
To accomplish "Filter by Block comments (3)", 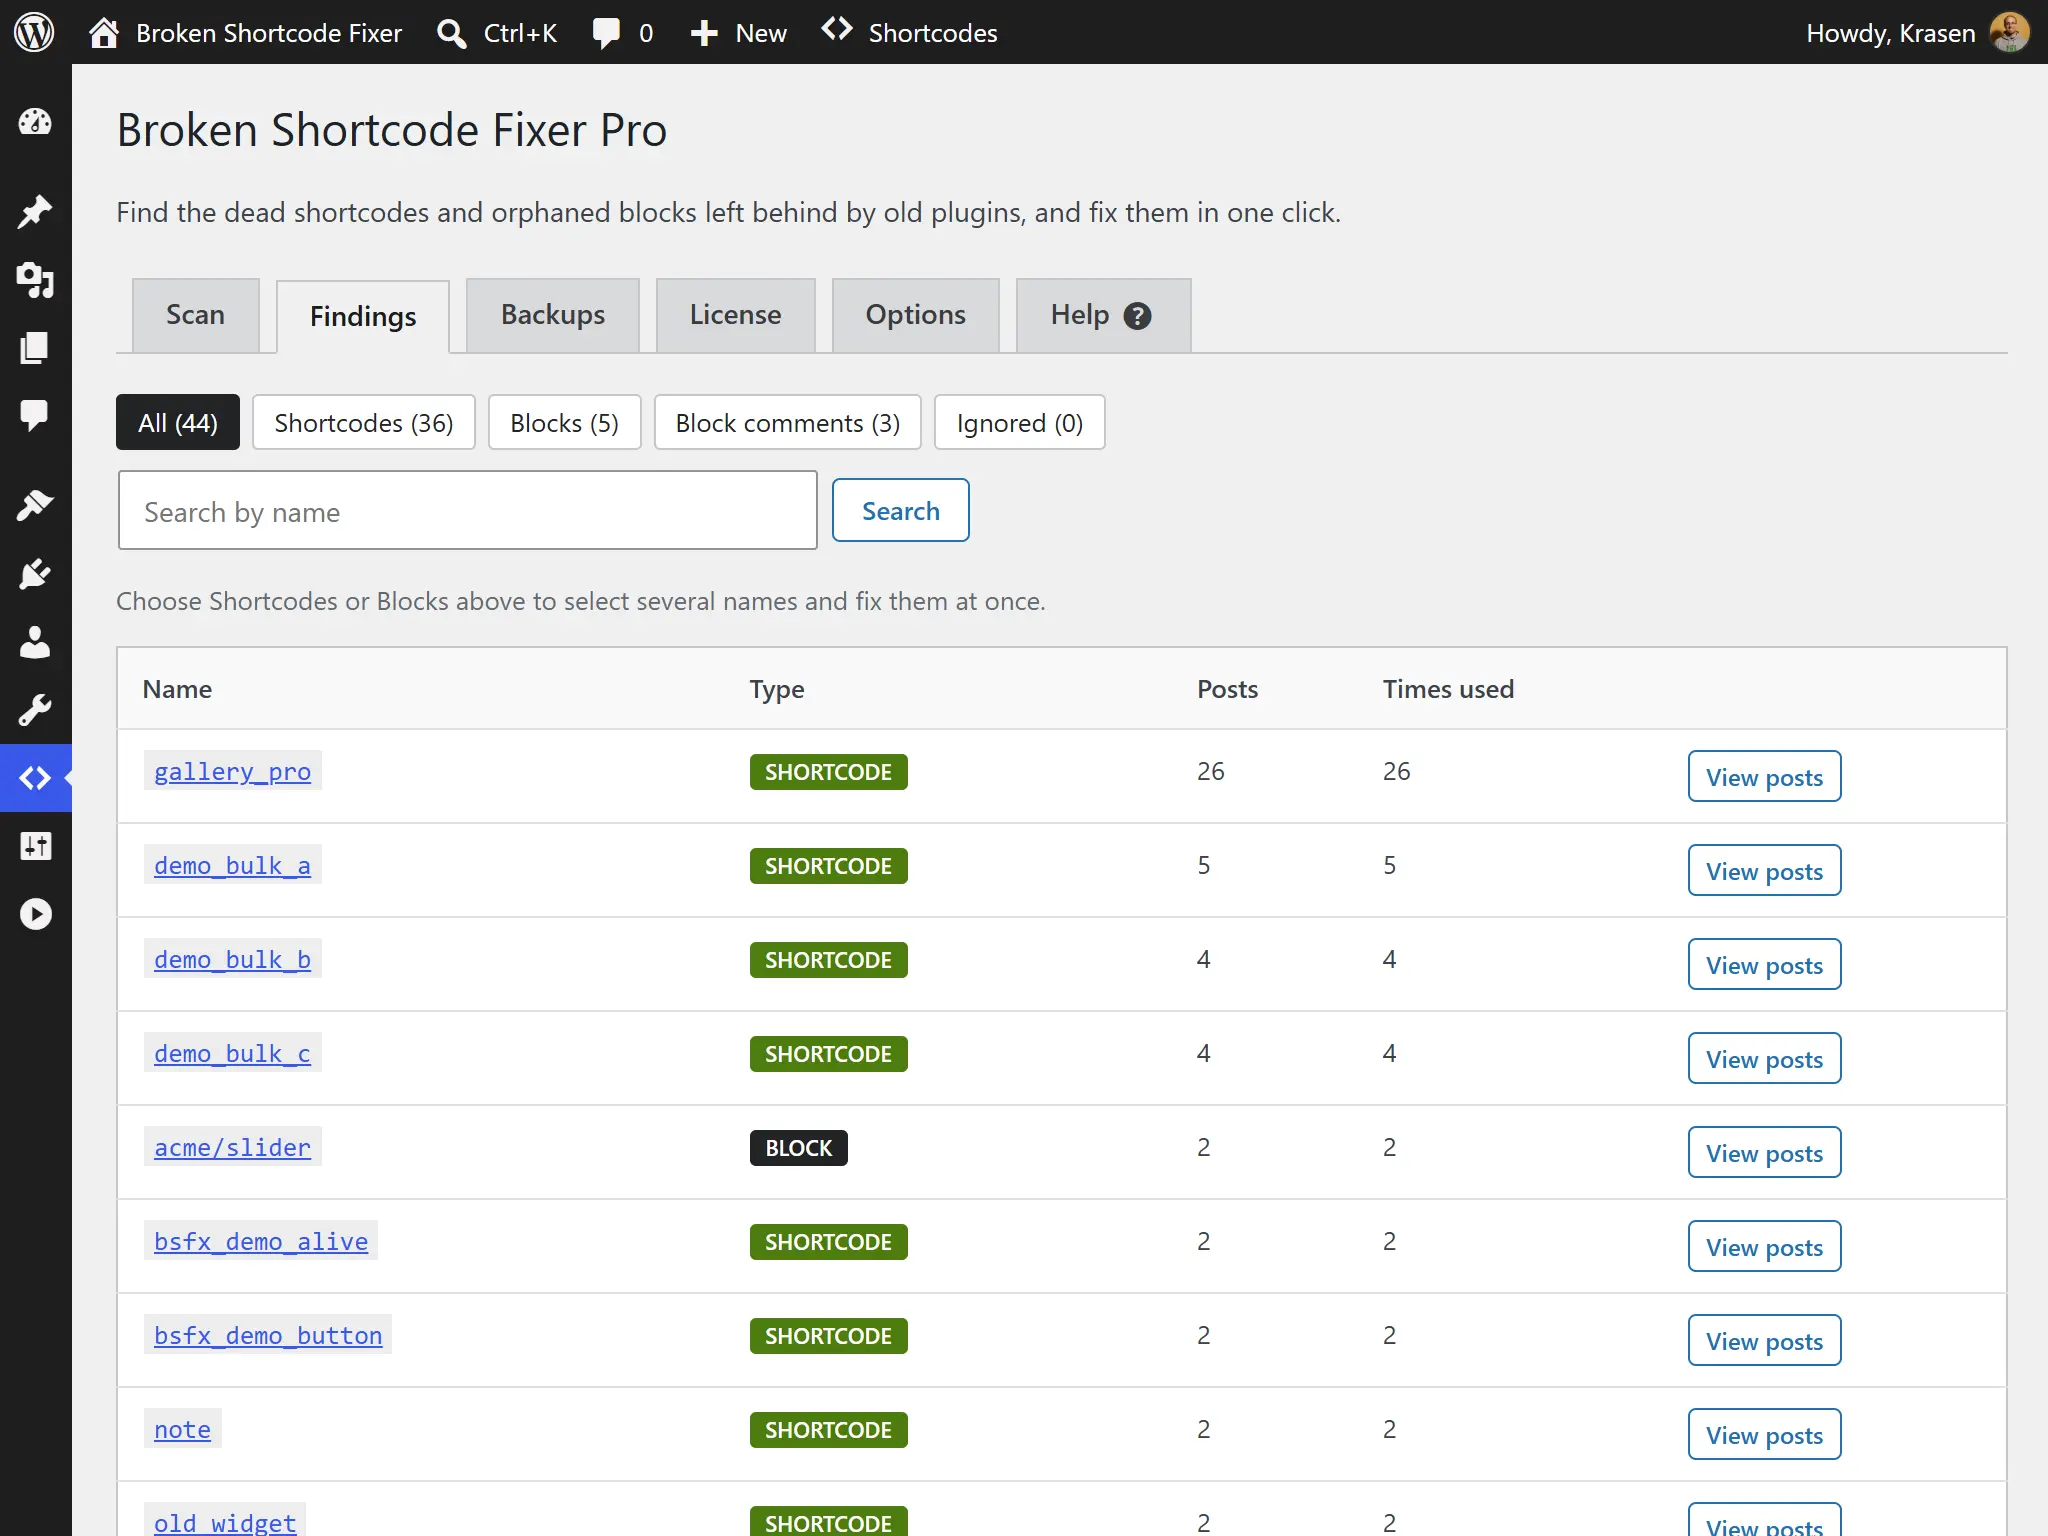I will point(788,422).
